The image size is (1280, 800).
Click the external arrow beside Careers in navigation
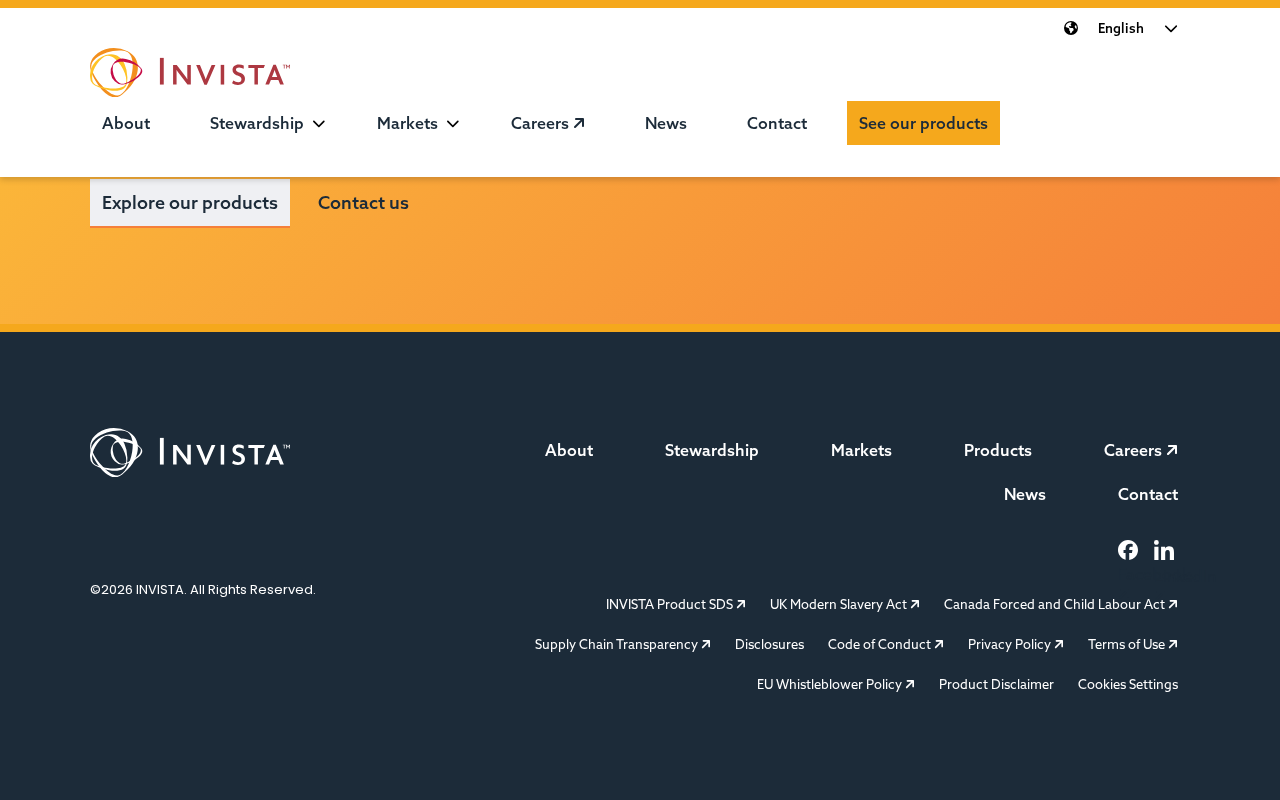coord(579,123)
